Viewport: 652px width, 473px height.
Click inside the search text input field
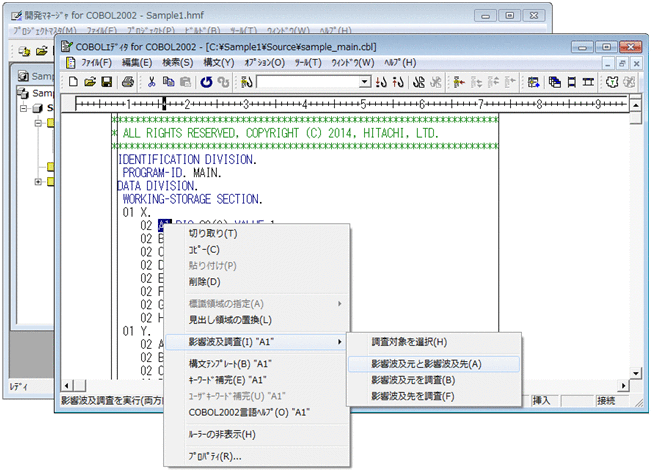[308, 82]
